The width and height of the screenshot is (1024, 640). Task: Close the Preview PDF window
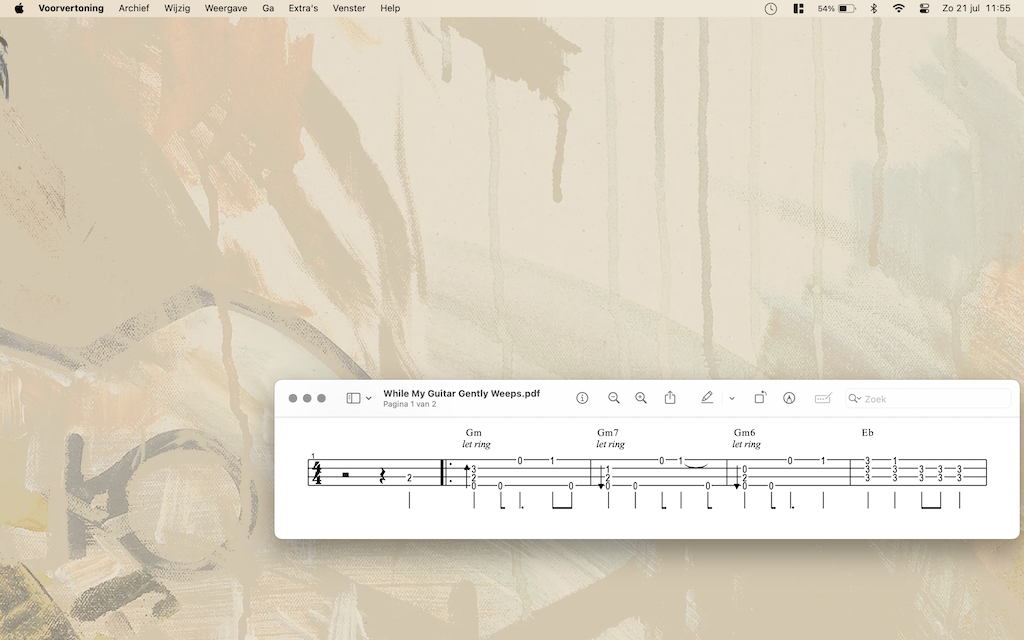click(x=293, y=398)
